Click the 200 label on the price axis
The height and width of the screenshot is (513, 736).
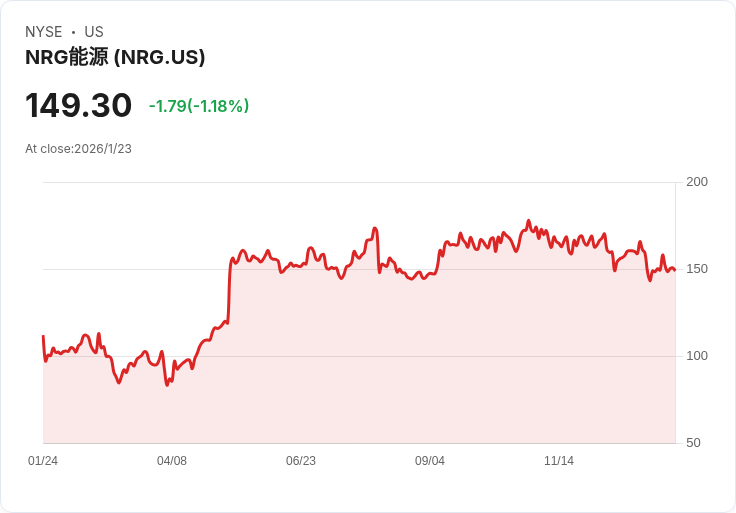tap(697, 182)
